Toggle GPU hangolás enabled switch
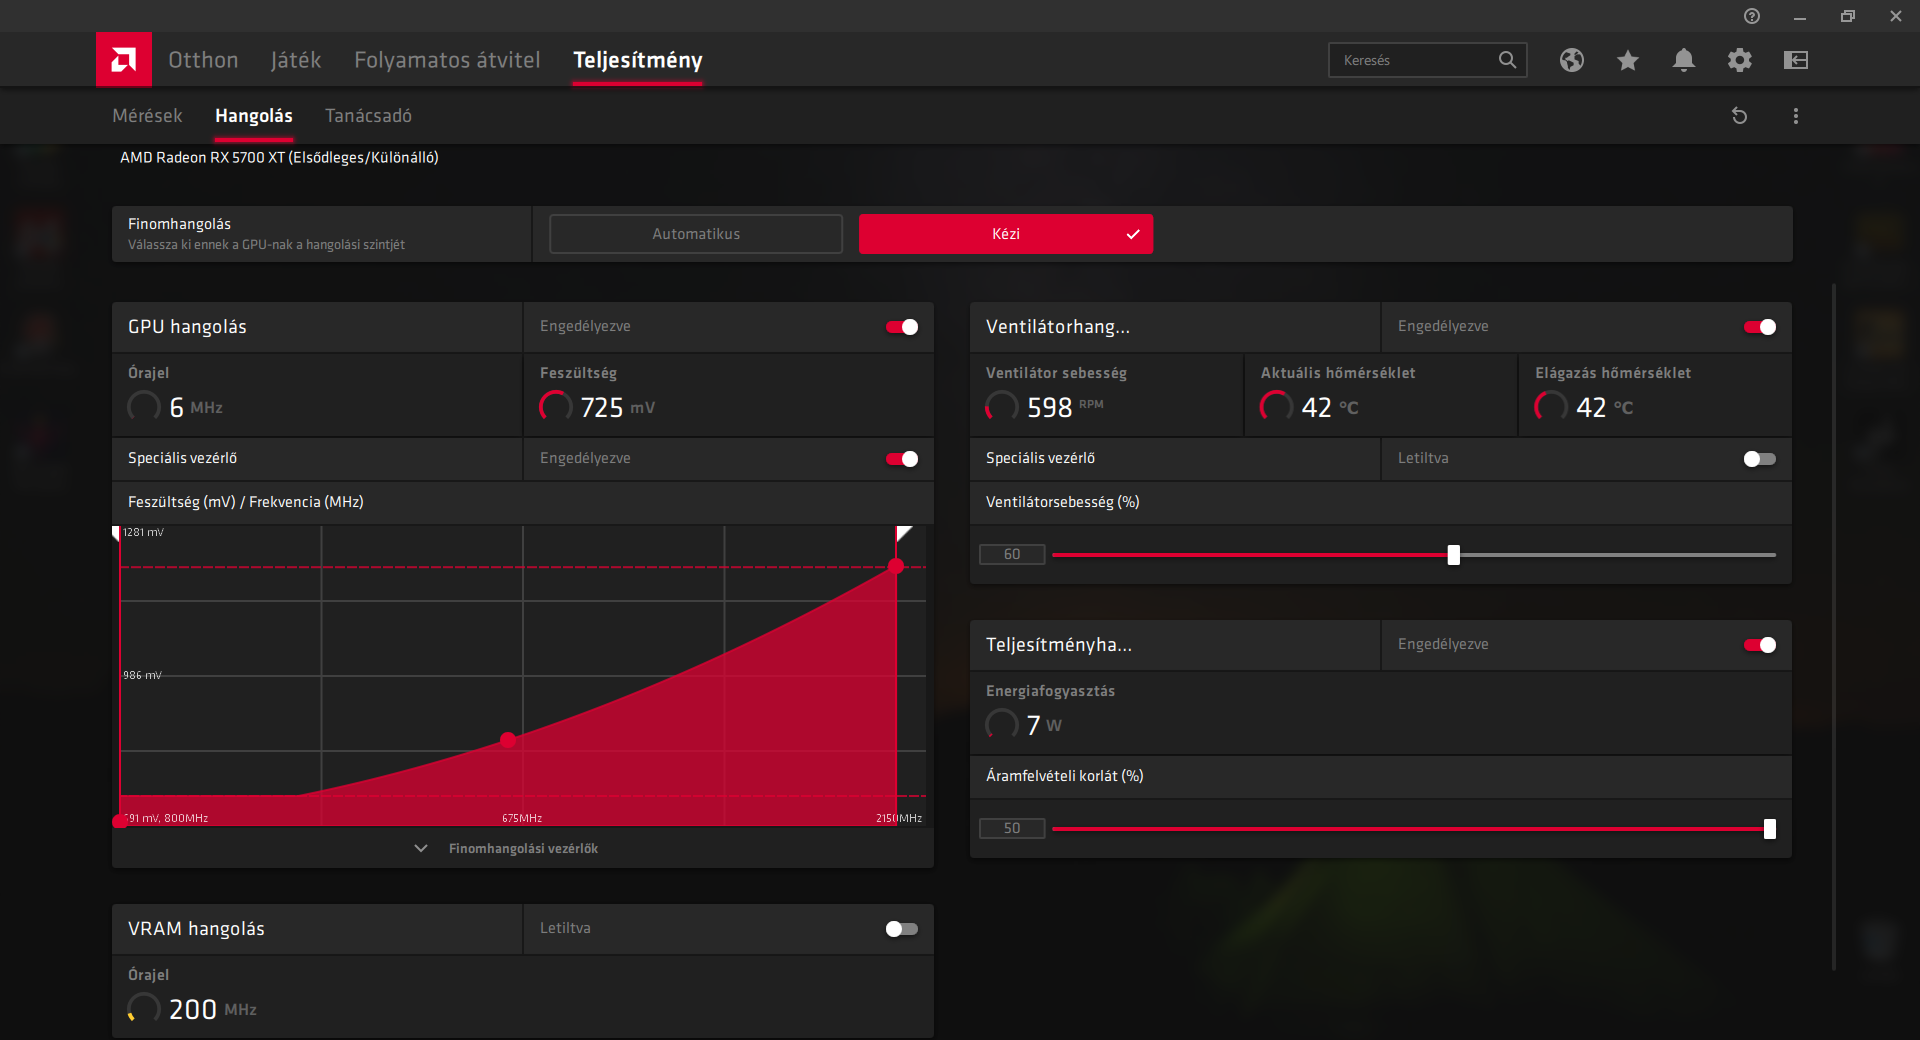This screenshot has height=1040, width=1920. (x=902, y=327)
